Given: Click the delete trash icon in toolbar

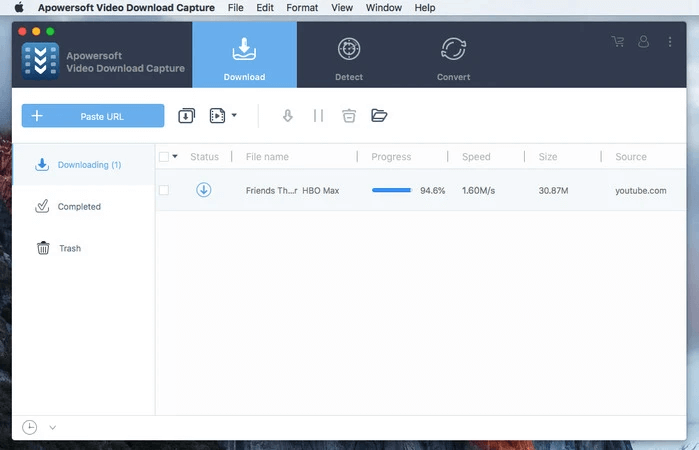Looking at the screenshot, I should [x=348, y=116].
